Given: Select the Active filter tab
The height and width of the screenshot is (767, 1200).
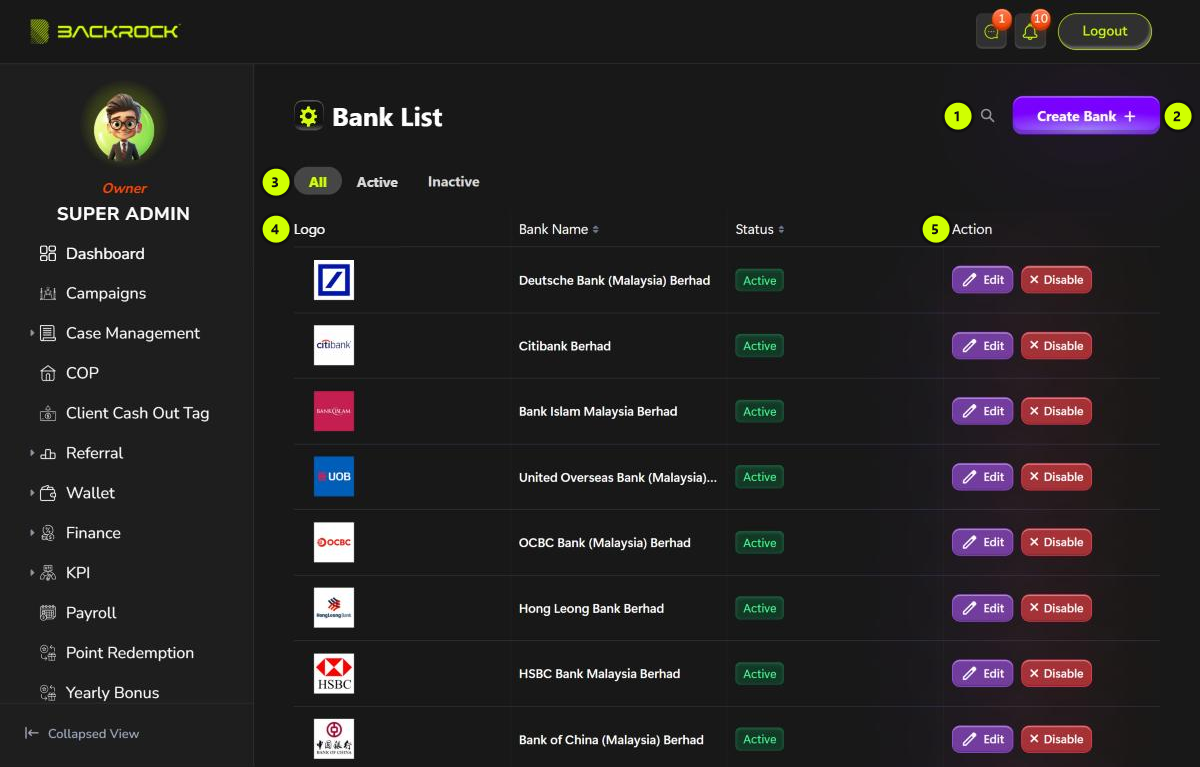Looking at the screenshot, I should pyautogui.click(x=377, y=182).
